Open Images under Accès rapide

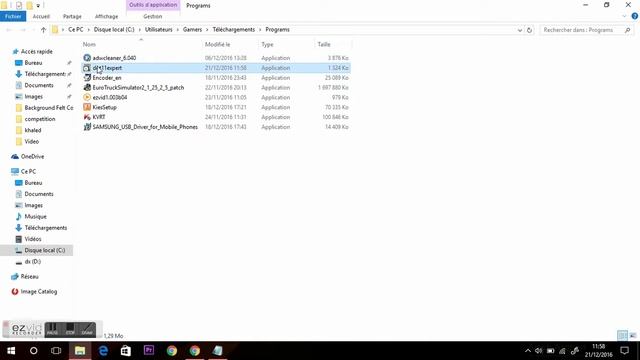[33, 97]
